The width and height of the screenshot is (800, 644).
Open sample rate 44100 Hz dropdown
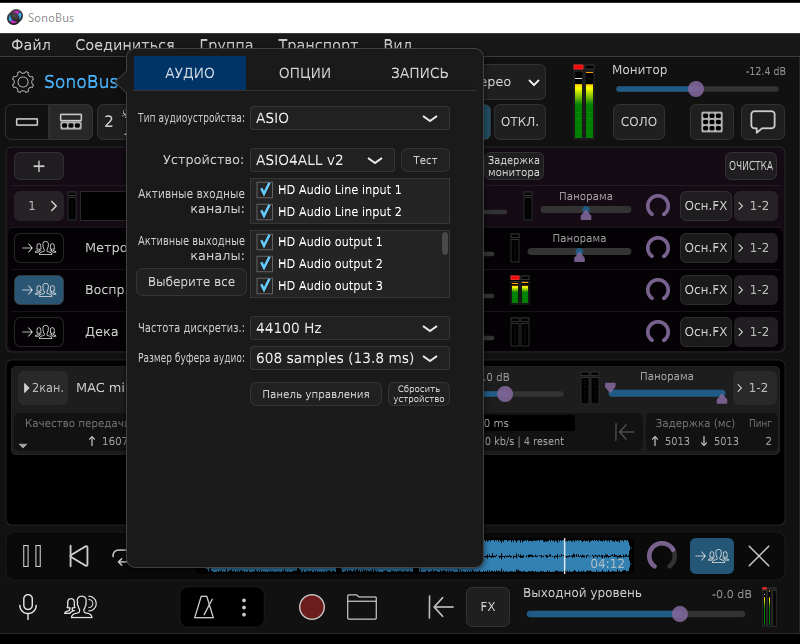349,328
